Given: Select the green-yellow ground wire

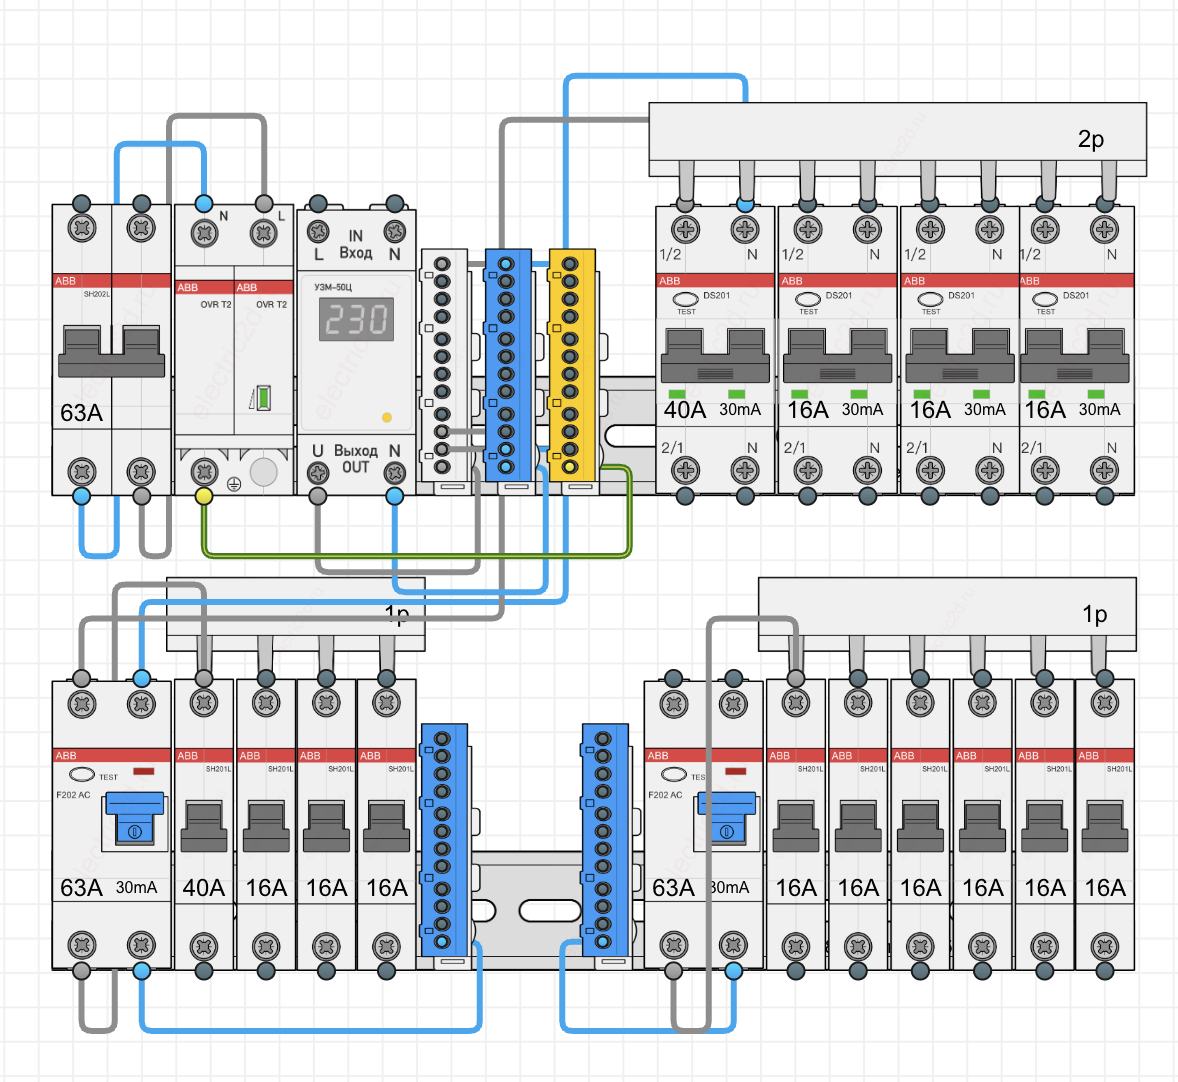Looking at the screenshot, I should [x=415, y=555].
